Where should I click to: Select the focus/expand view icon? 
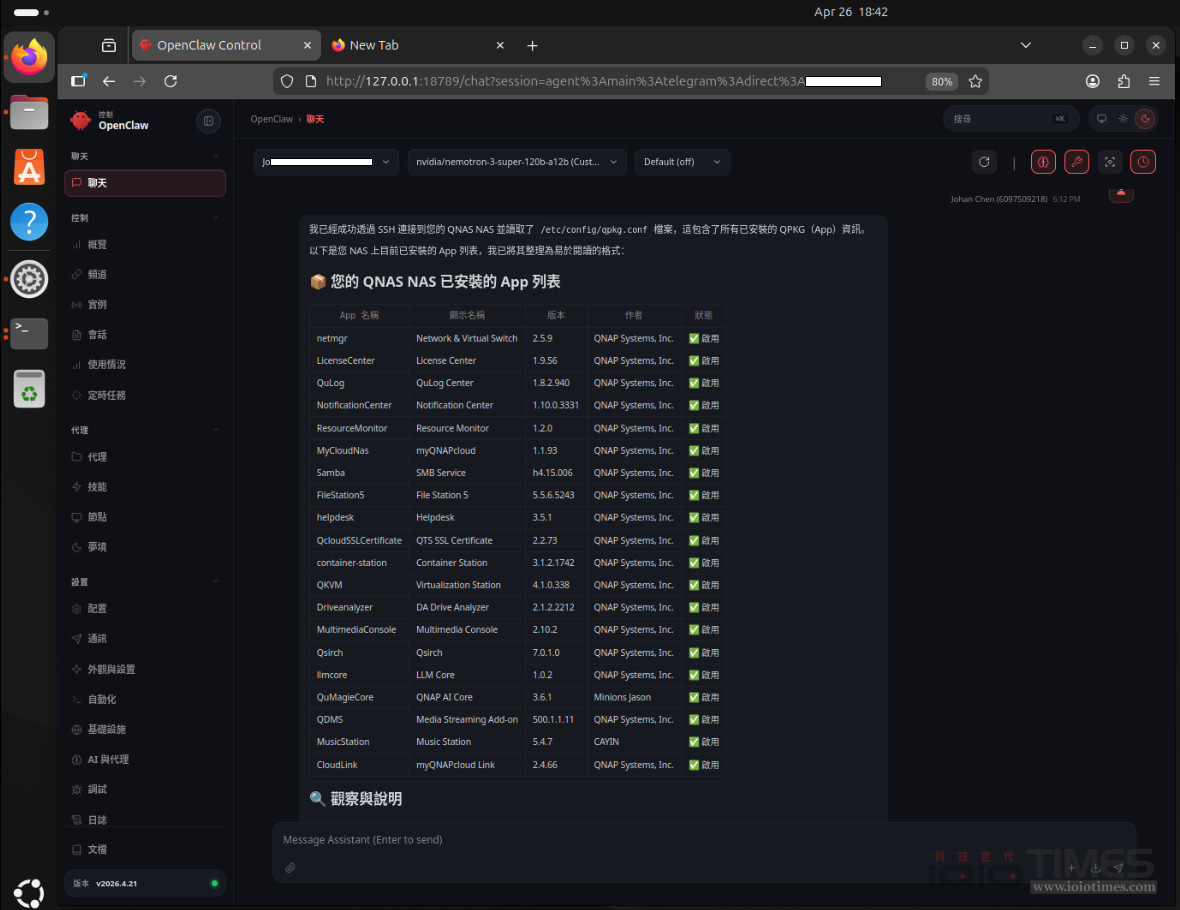[1110, 161]
